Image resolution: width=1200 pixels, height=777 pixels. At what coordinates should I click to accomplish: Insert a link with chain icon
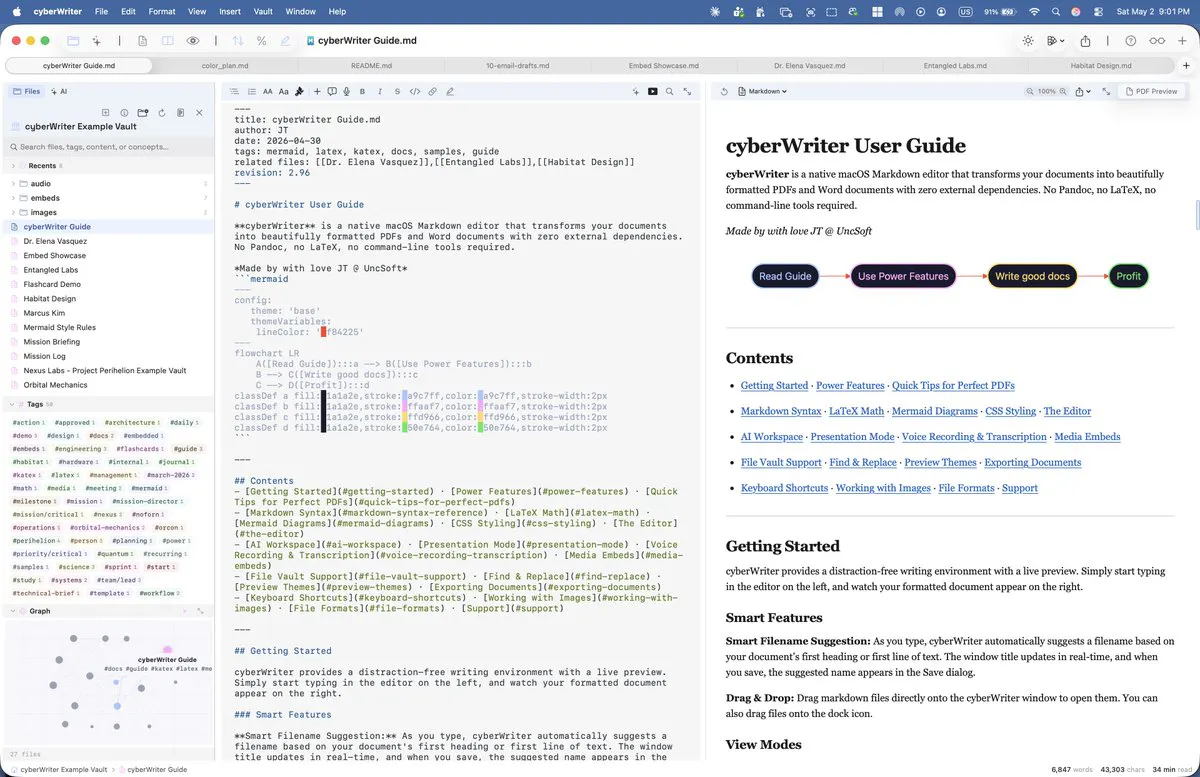click(432, 91)
